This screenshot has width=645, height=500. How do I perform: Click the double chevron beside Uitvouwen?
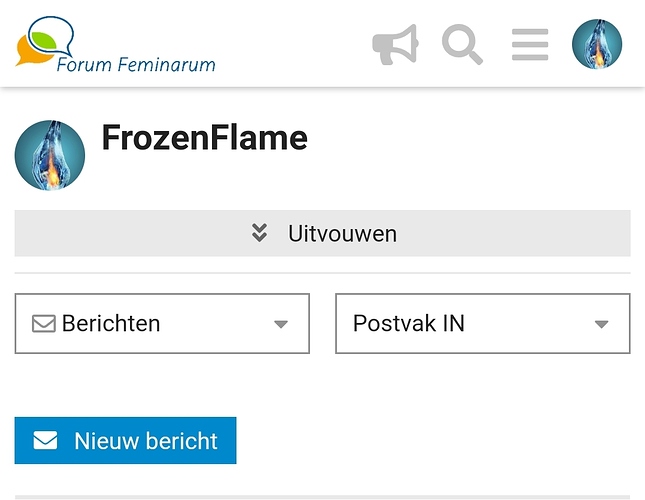point(260,234)
